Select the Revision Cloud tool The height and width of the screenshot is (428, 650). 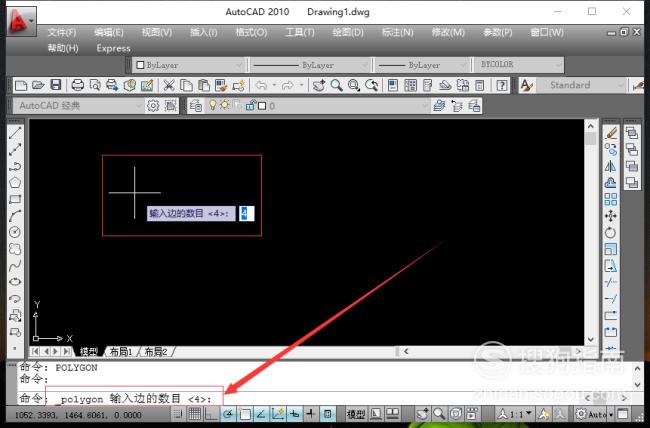15,249
